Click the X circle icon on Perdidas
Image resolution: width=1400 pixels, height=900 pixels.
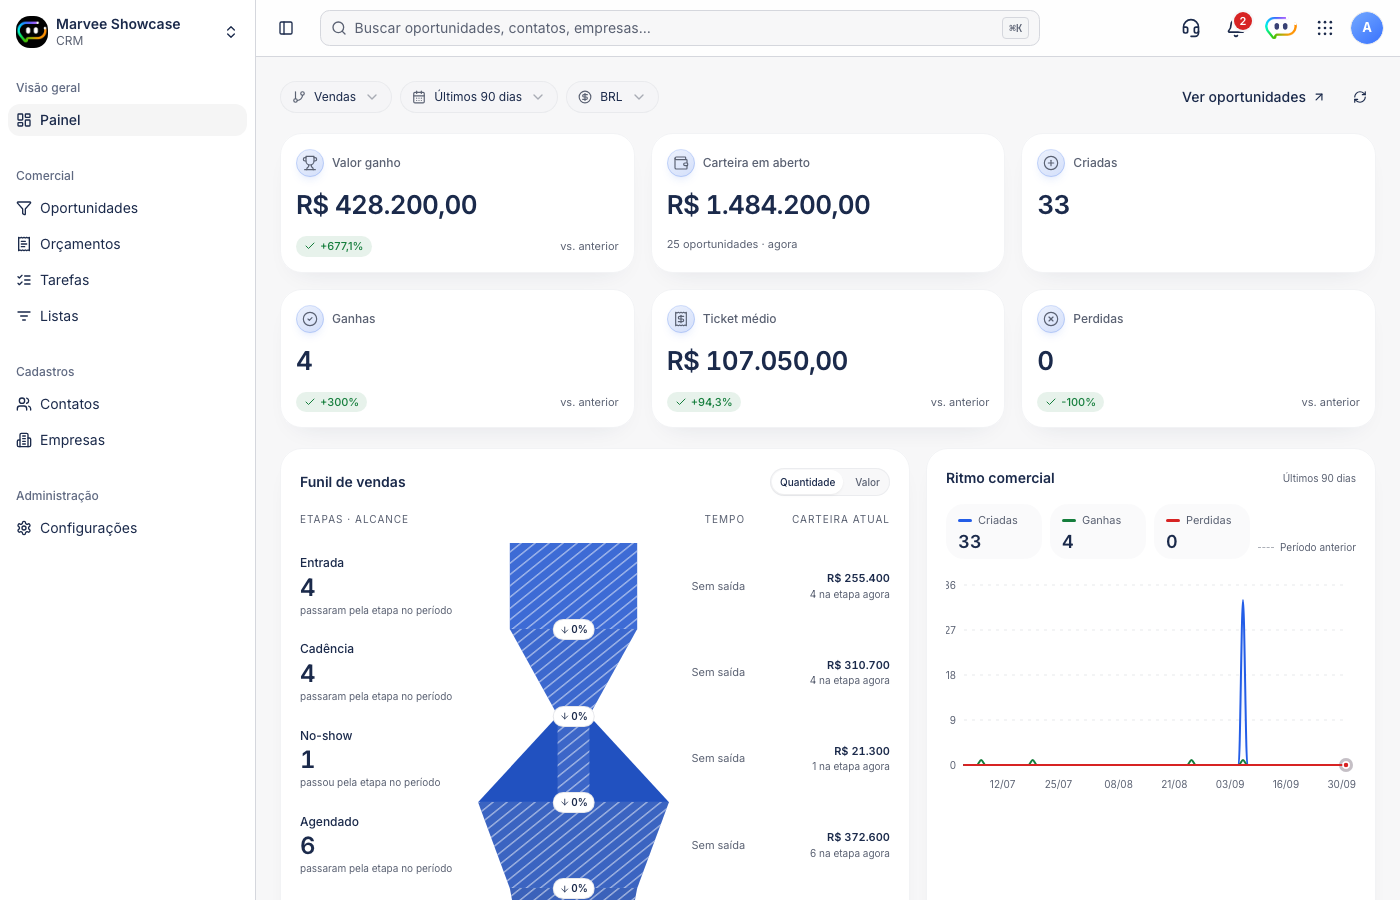pyautogui.click(x=1051, y=319)
